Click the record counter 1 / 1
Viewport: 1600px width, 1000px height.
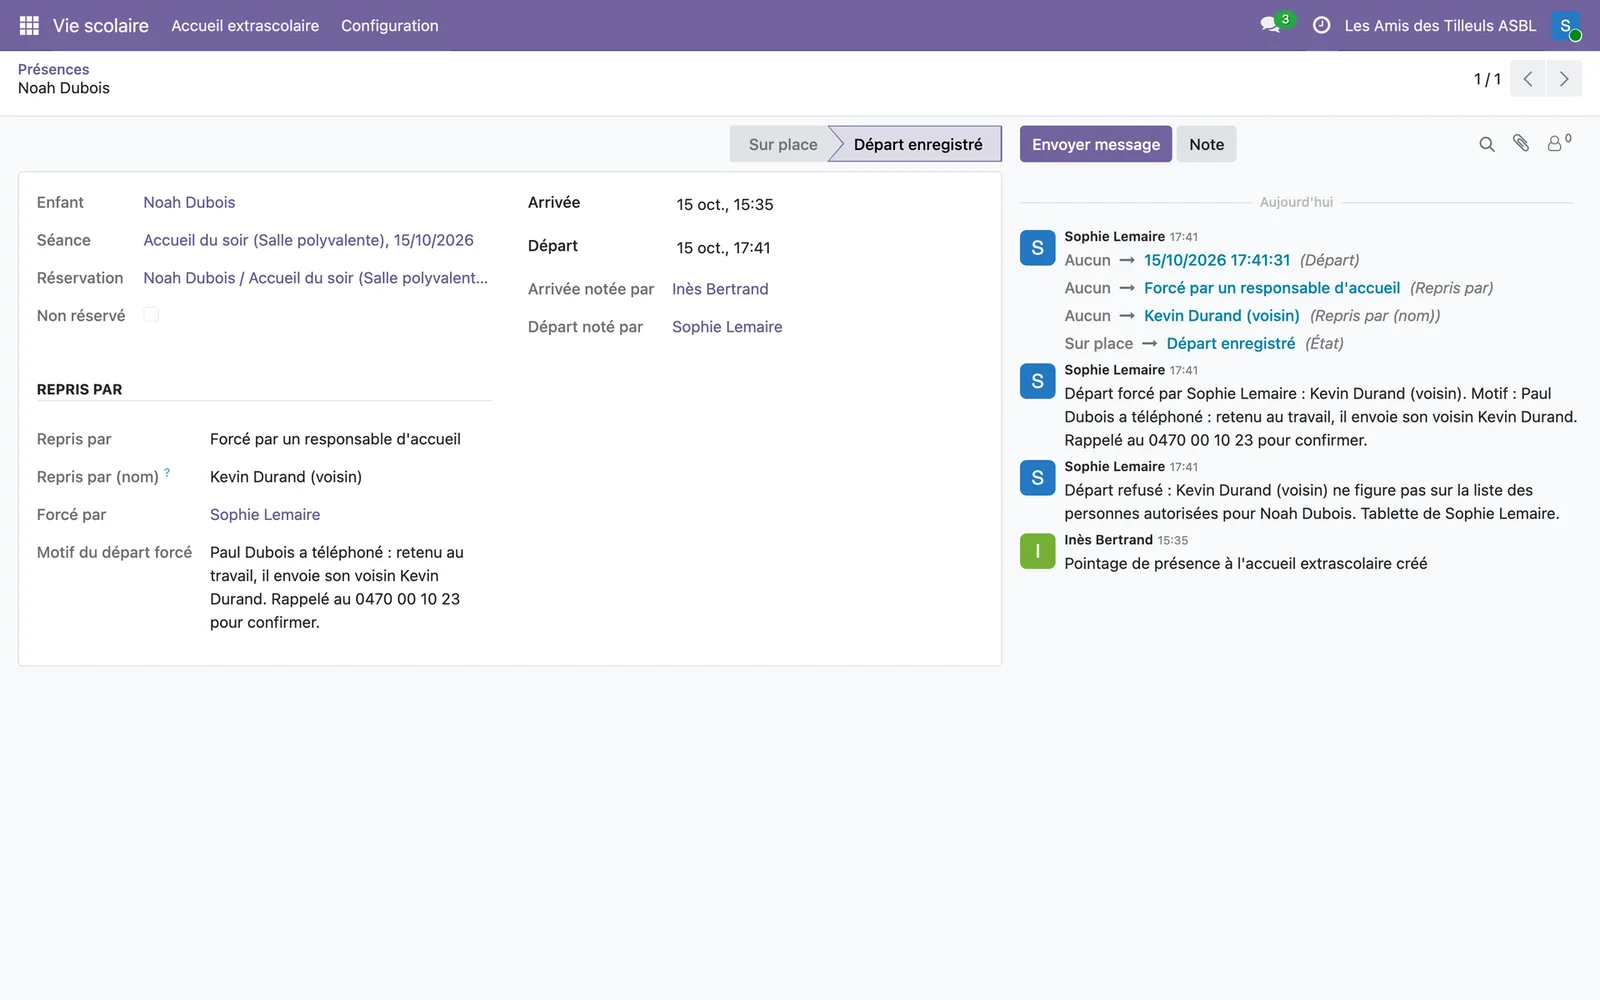click(1487, 79)
